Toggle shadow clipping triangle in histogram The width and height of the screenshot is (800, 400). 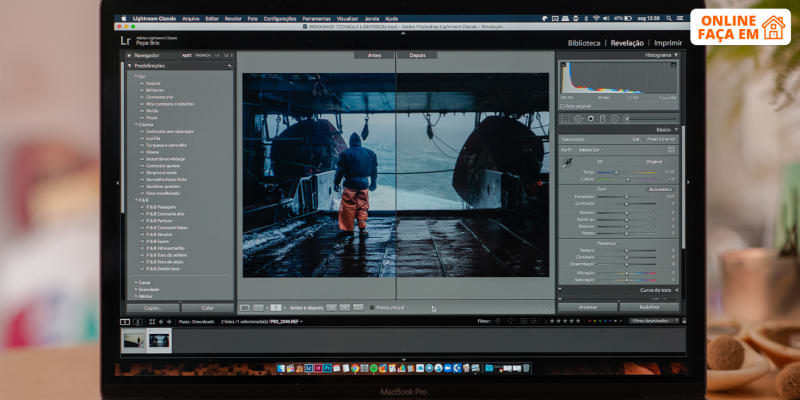coord(564,64)
